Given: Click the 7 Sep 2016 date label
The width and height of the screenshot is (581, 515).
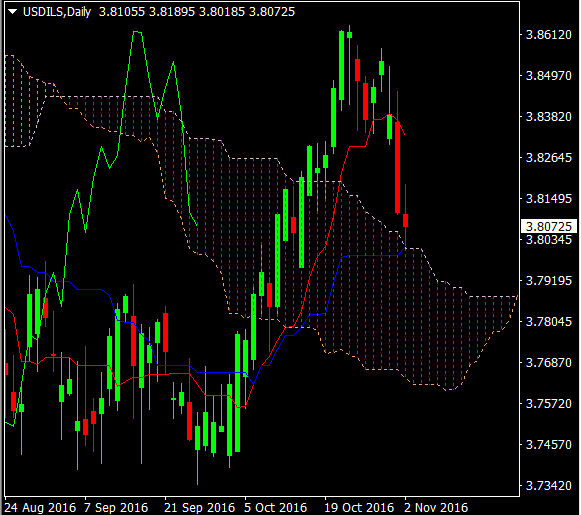Looking at the screenshot, I should click(116, 507).
